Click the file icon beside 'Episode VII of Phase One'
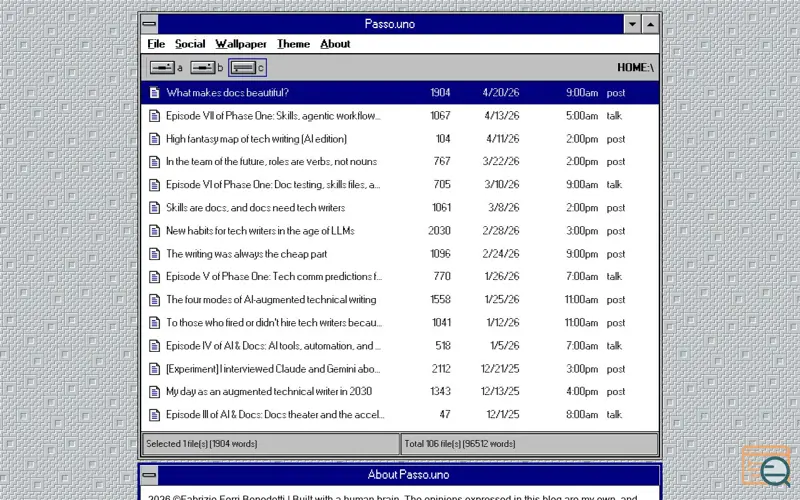Image resolution: width=800 pixels, height=500 pixels. pos(154,116)
